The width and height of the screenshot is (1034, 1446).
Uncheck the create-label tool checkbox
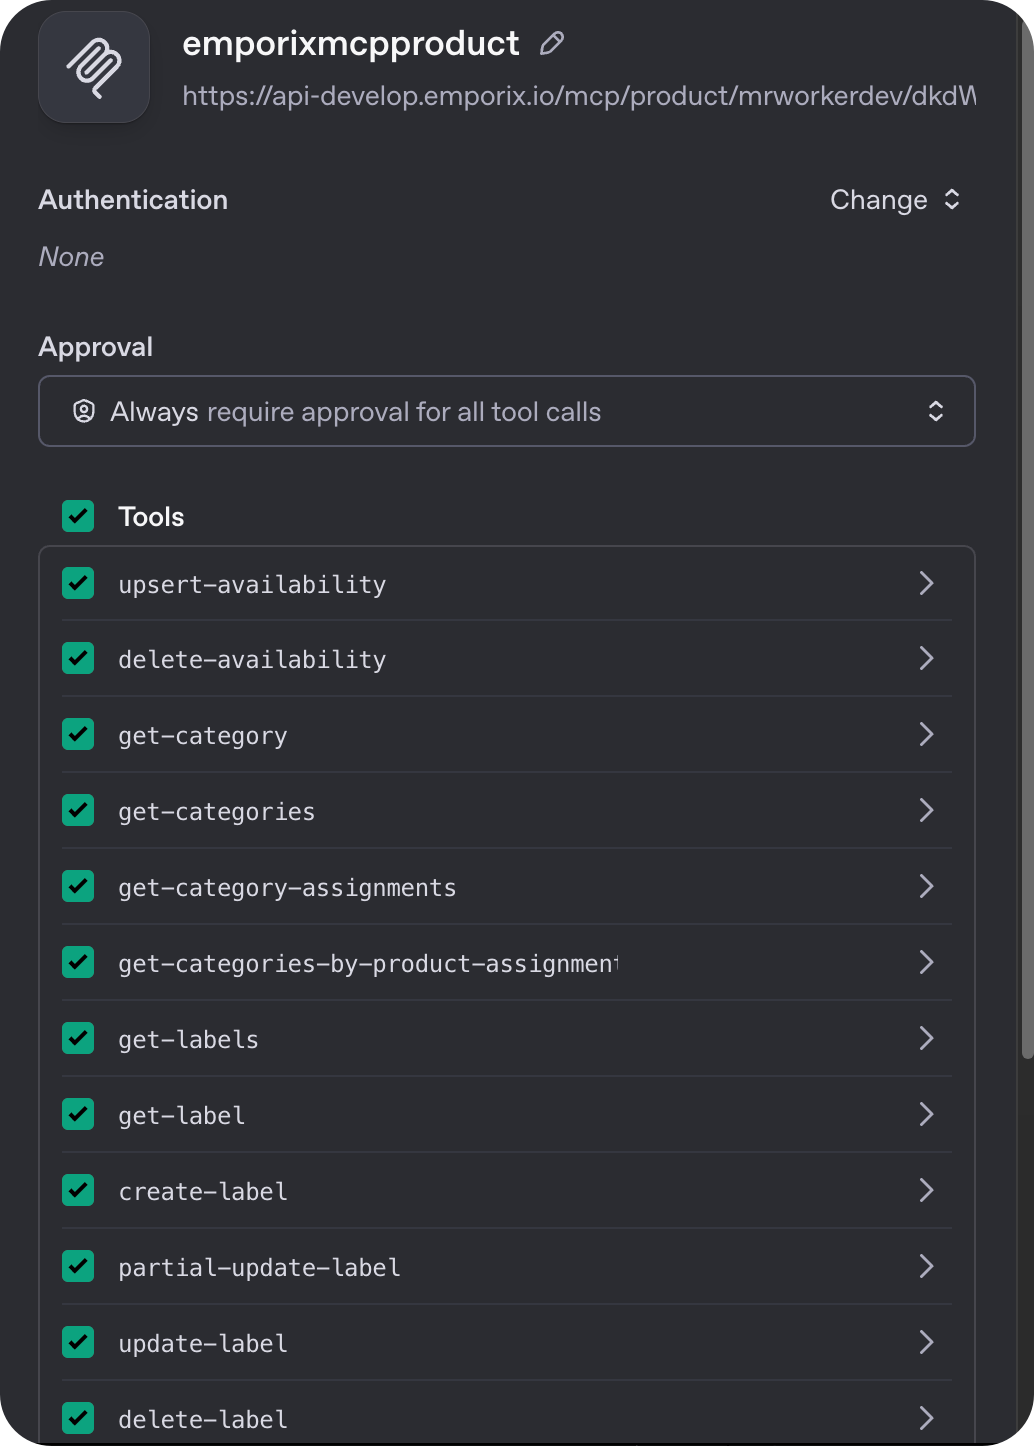[x=78, y=1190]
